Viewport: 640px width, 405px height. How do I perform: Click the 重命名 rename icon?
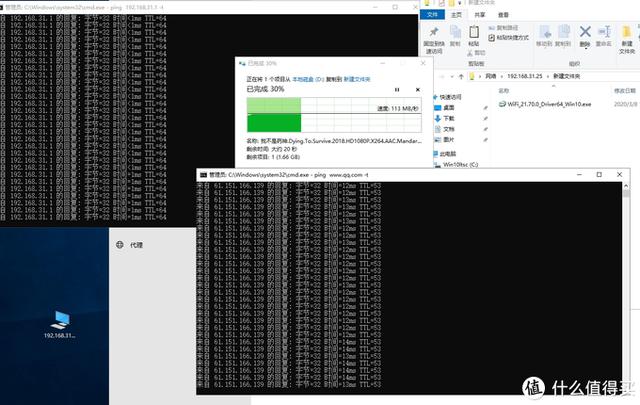tap(604, 31)
